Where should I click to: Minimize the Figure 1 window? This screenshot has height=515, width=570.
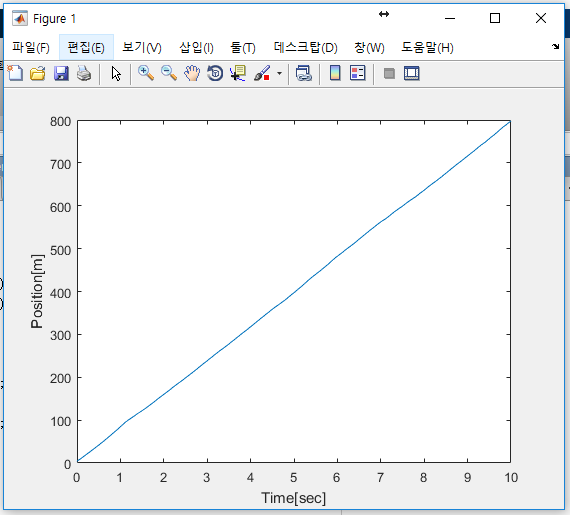pyautogui.click(x=450, y=18)
